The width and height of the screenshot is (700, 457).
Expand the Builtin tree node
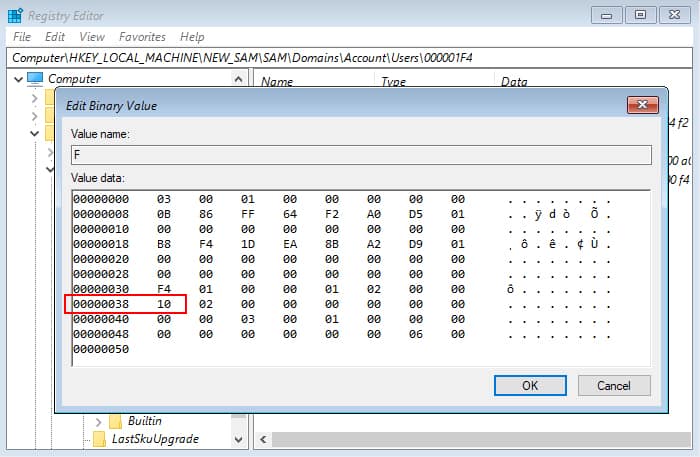pyautogui.click(x=99, y=421)
